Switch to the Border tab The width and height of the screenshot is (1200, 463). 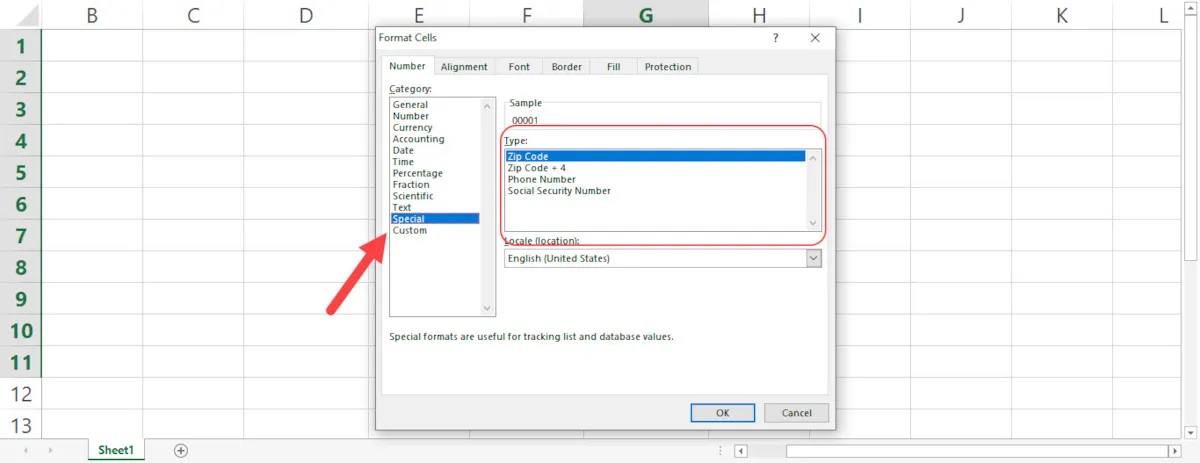tap(566, 67)
